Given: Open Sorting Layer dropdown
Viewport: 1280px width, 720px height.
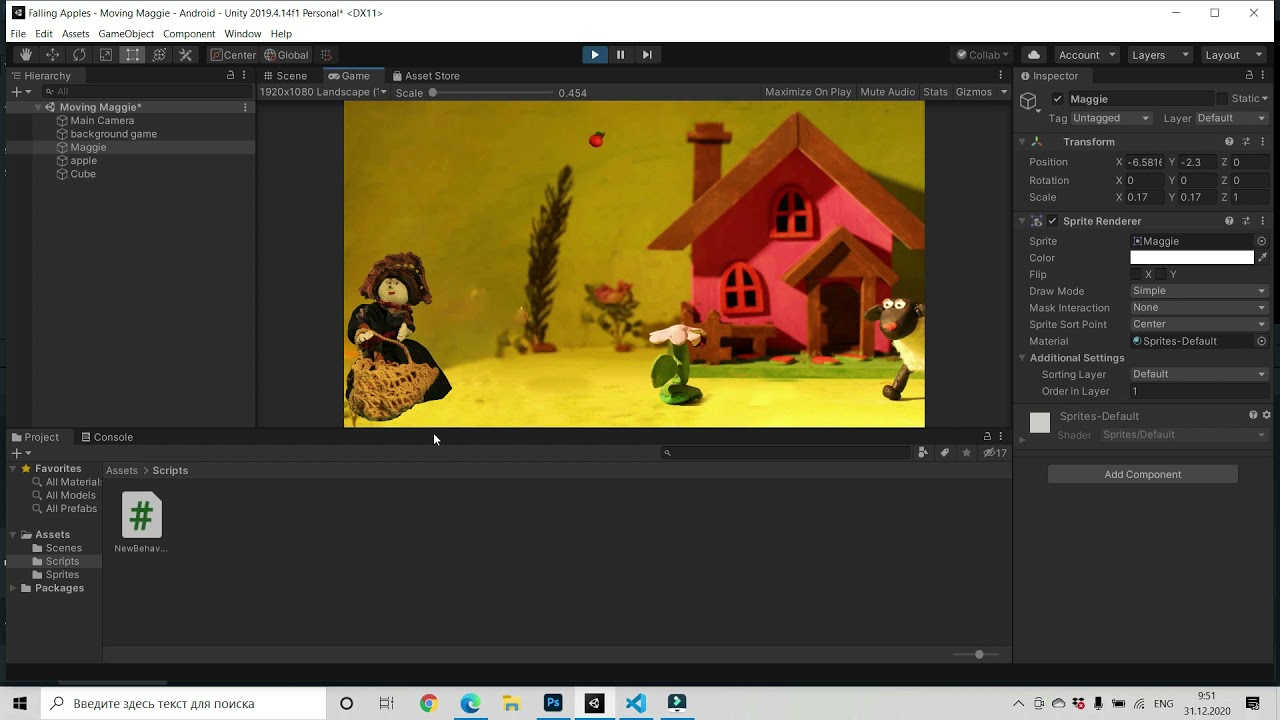Looking at the screenshot, I should point(1199,374).
